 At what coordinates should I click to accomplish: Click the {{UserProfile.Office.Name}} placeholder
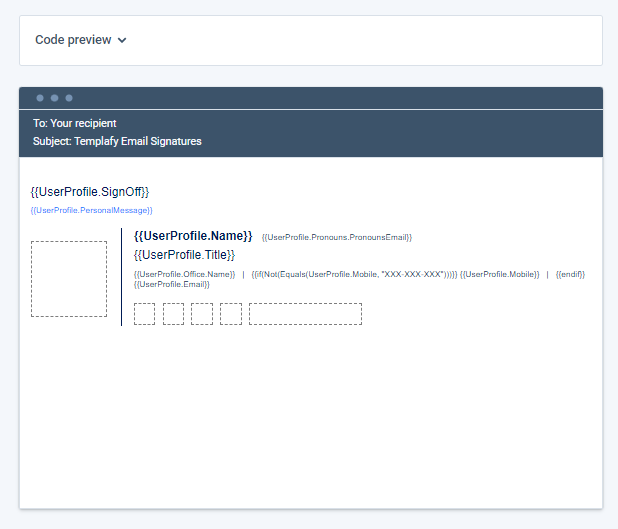click(x=184, y=274)
